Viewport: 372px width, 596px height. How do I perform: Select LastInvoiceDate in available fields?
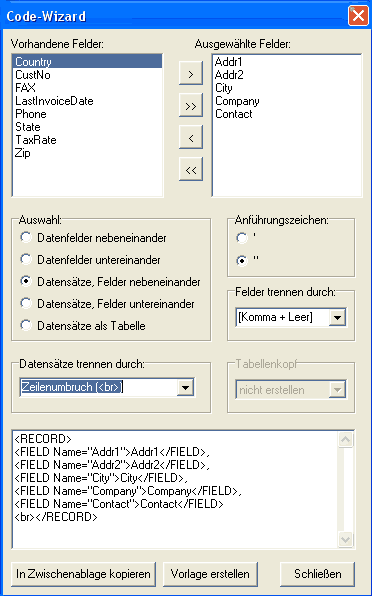click(x=54, y=101)
